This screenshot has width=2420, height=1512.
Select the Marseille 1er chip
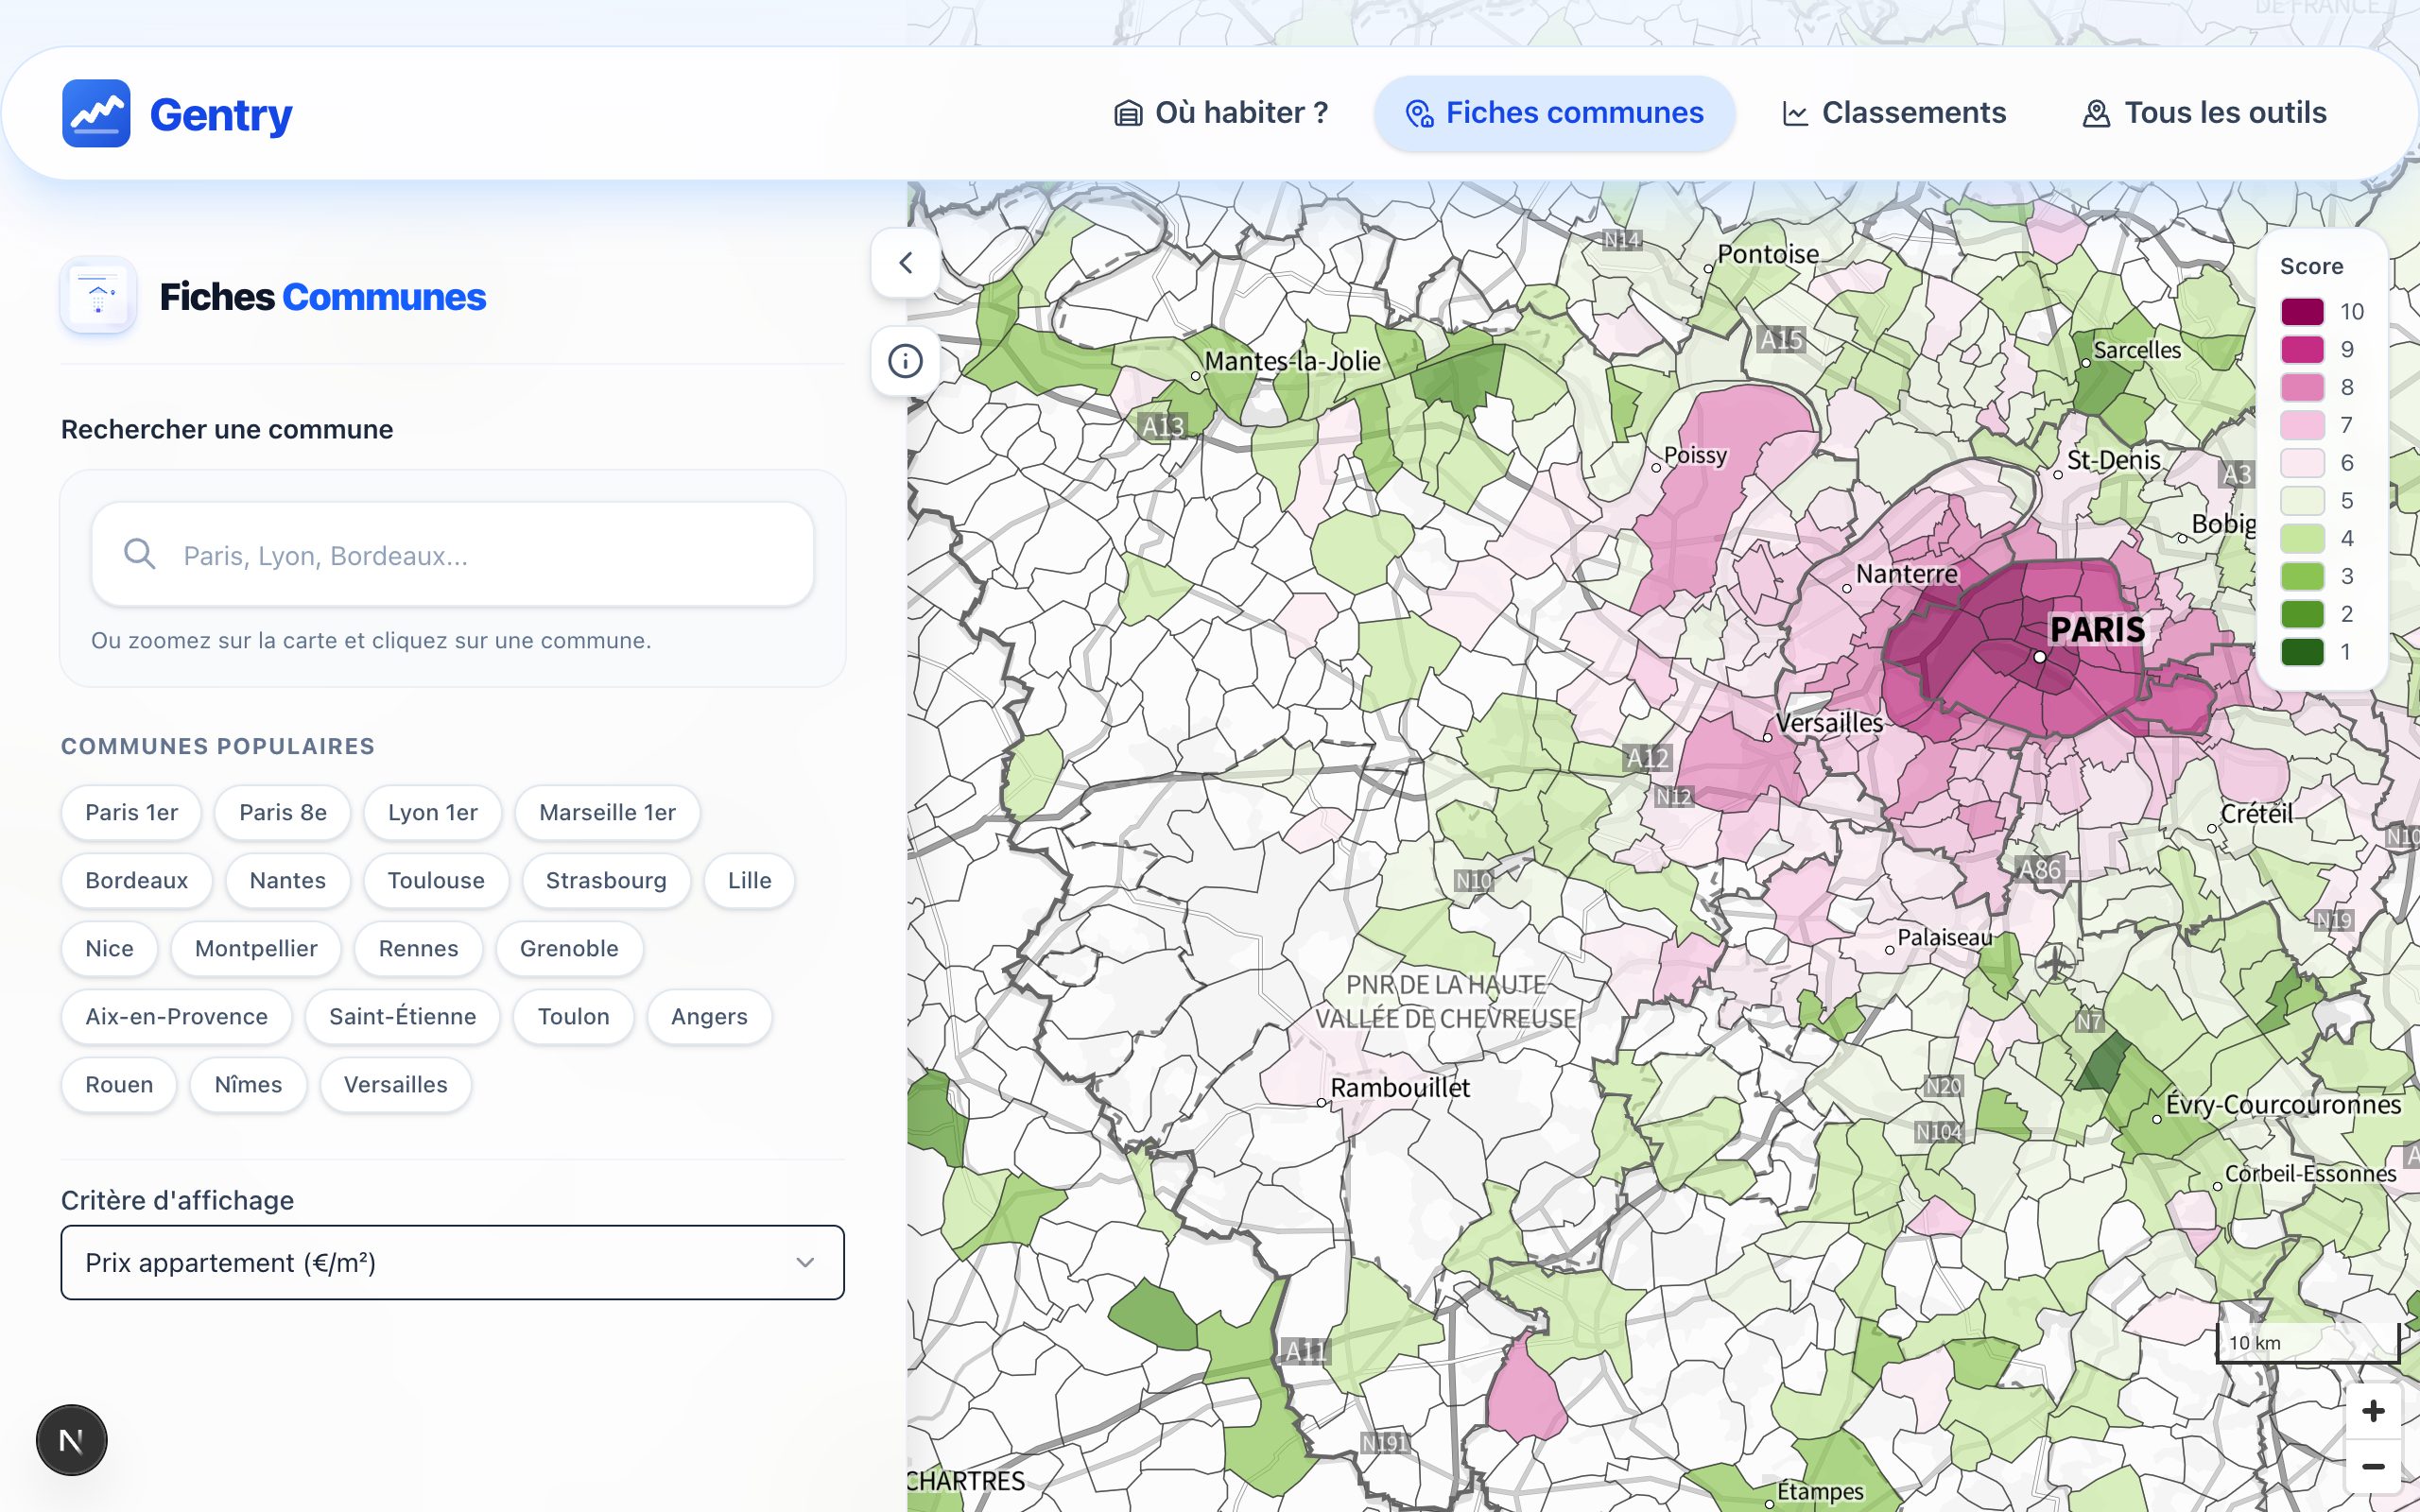tap(607, 812)
